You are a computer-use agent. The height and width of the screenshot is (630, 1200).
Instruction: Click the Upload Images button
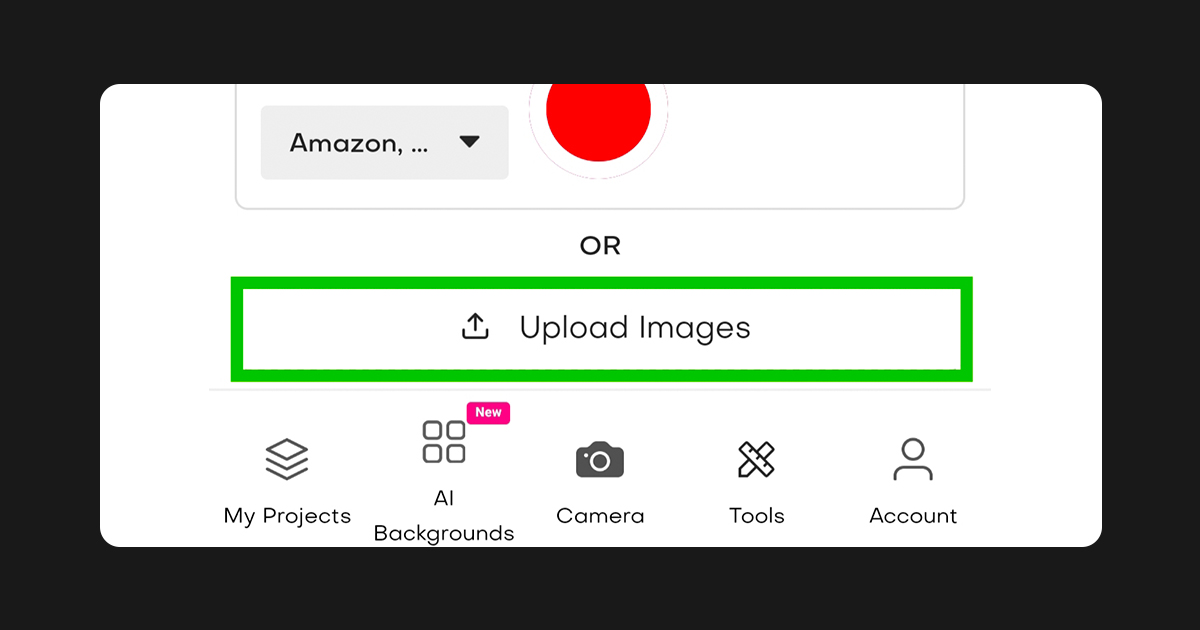click(x=601, y=329)
